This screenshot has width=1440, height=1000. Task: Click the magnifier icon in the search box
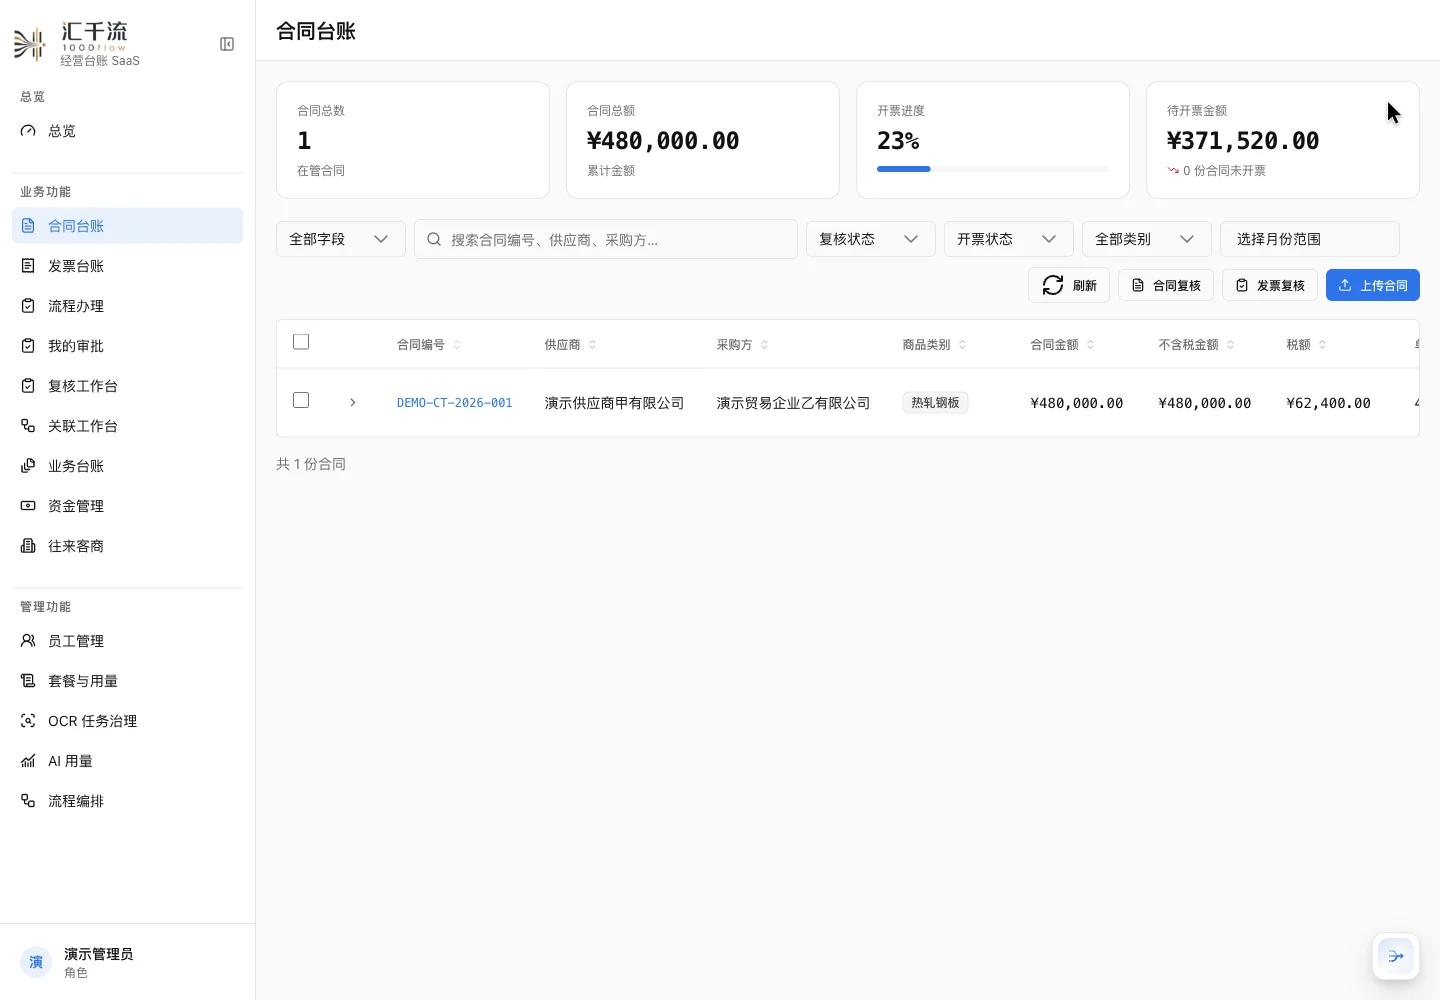[434, 239]
